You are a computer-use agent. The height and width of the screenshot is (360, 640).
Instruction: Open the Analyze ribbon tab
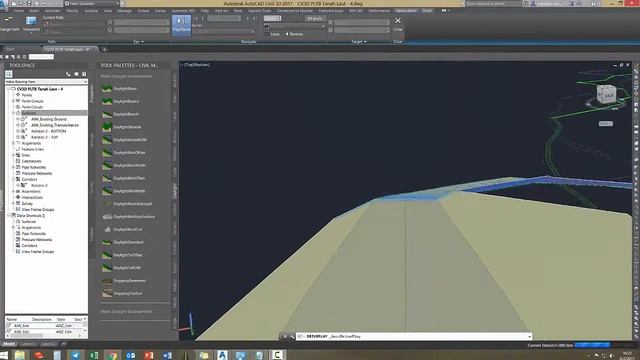point(91,11)
